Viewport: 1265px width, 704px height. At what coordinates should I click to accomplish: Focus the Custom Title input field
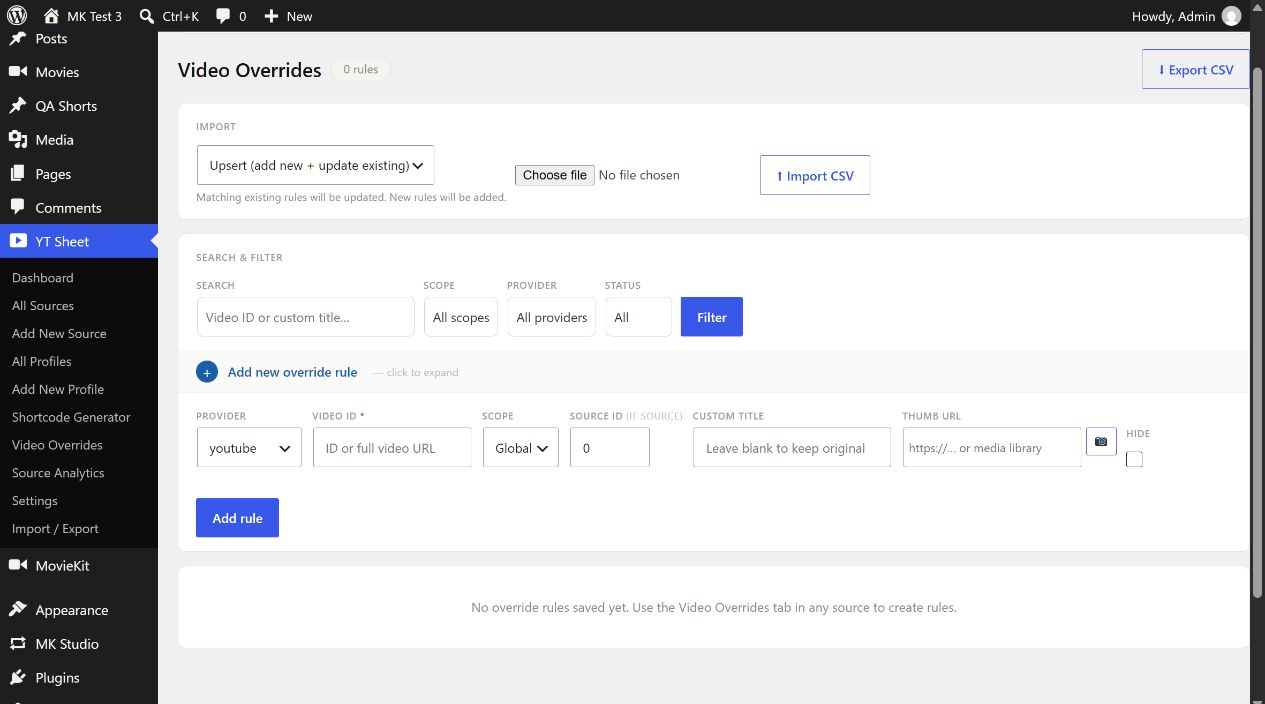(x=792, y=448)
